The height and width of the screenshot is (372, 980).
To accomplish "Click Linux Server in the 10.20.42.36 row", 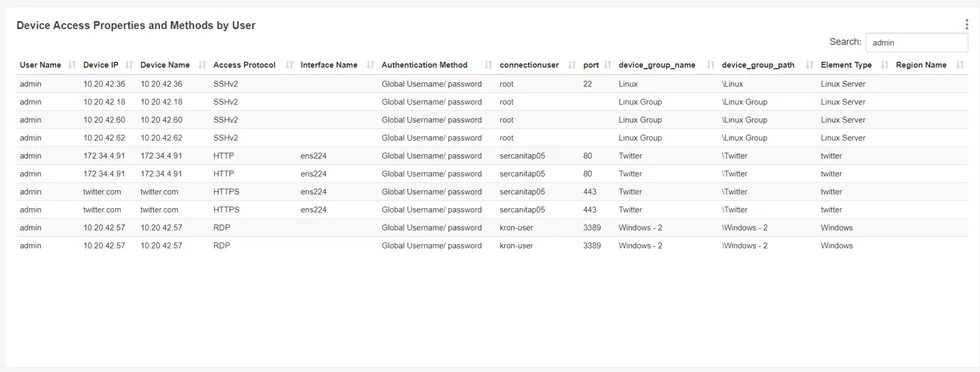I will pos(843,84).
